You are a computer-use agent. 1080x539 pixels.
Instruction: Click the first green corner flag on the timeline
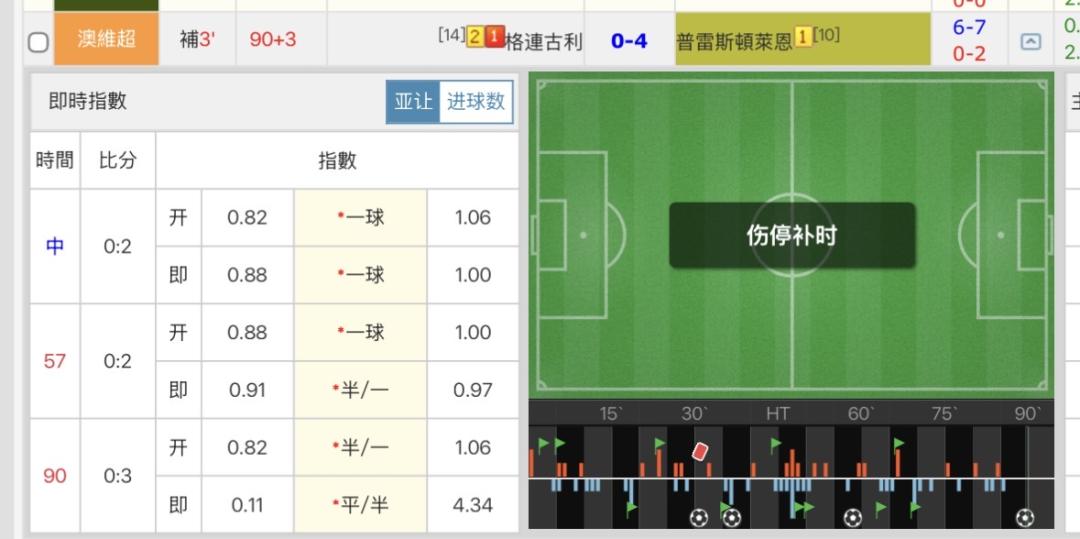click(543, 441)
